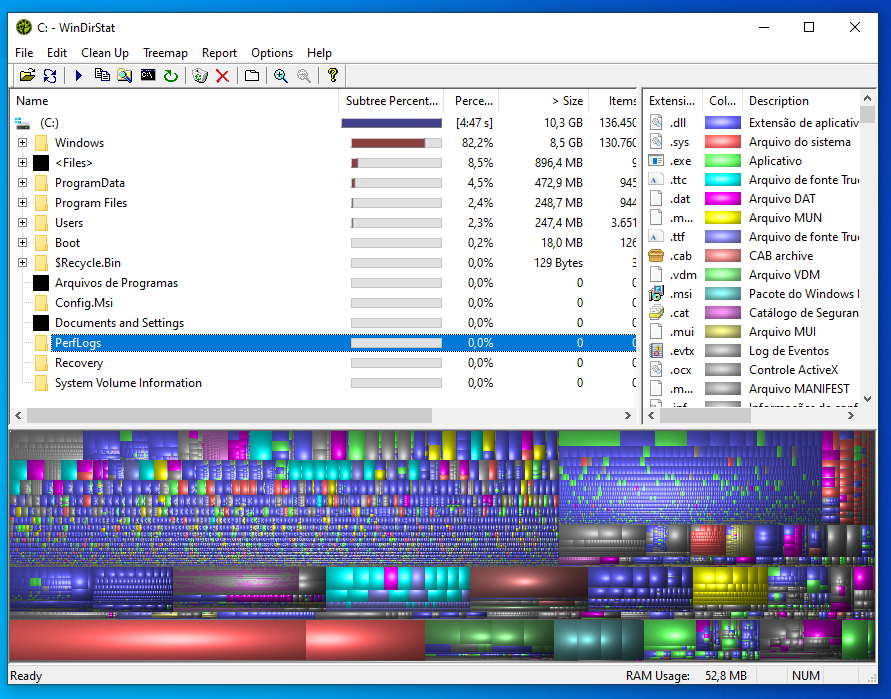891x699 pixels.
Task: Click the green Refresh Selected icon
Action: coord(171,76)
